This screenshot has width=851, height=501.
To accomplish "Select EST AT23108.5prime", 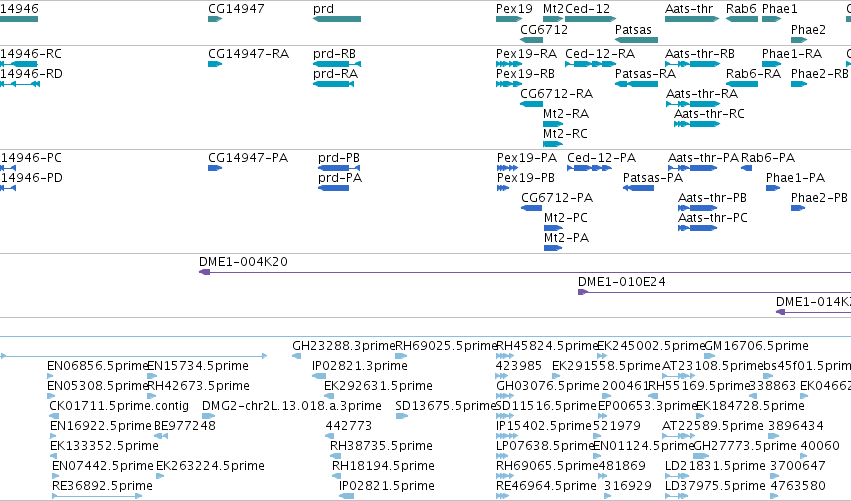I will click(x=678, y=376).
